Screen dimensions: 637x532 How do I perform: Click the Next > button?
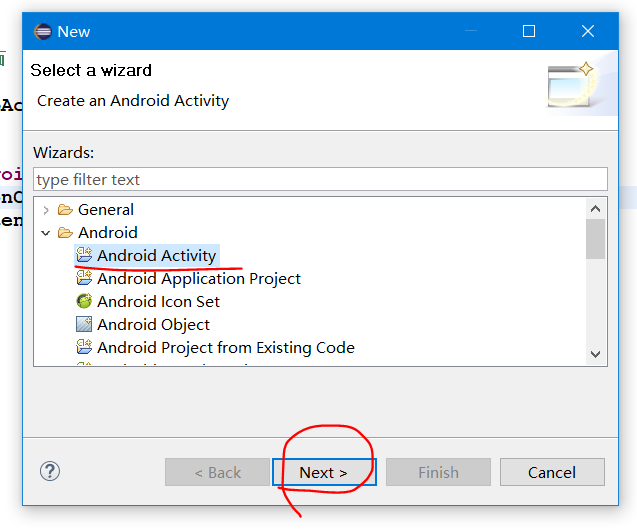[324, 472]
